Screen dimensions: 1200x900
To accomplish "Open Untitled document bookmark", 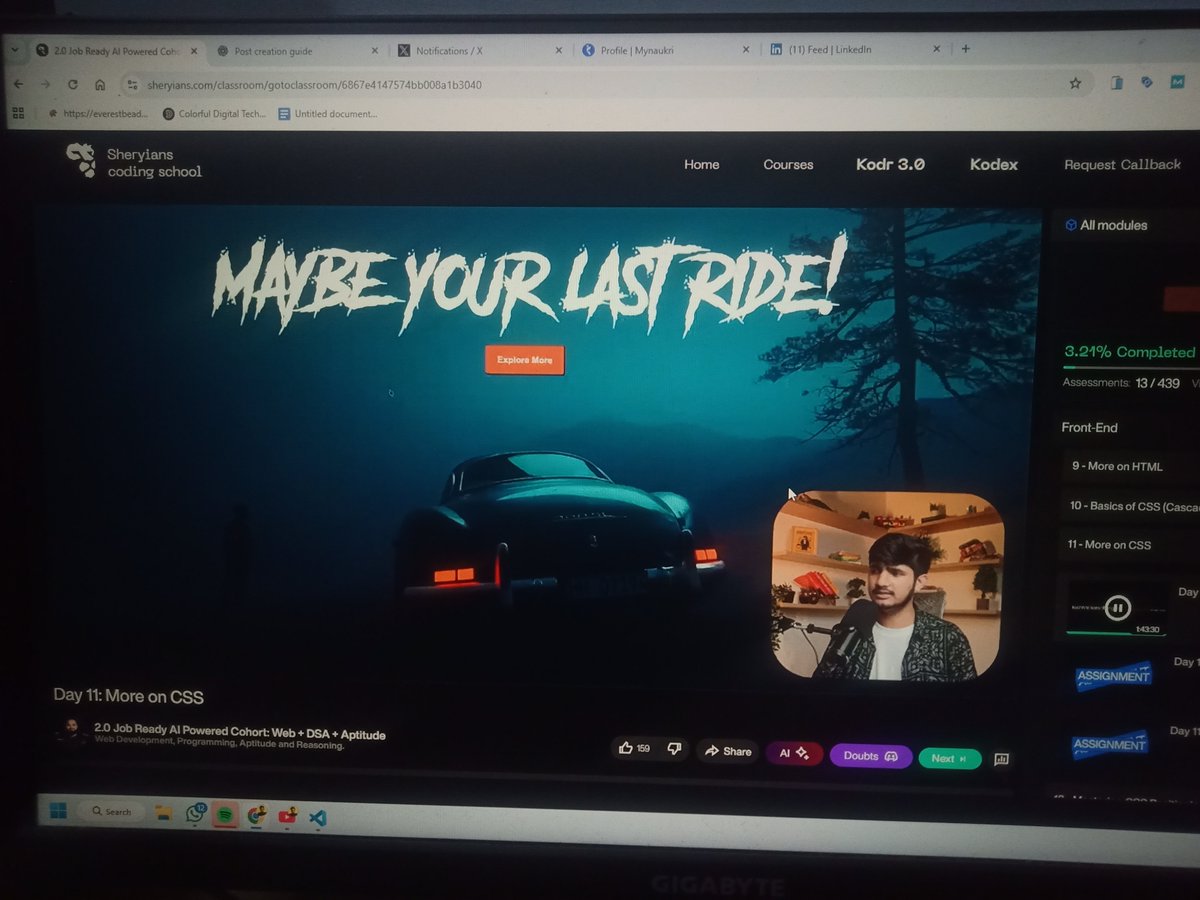I will tap(328, 114).
